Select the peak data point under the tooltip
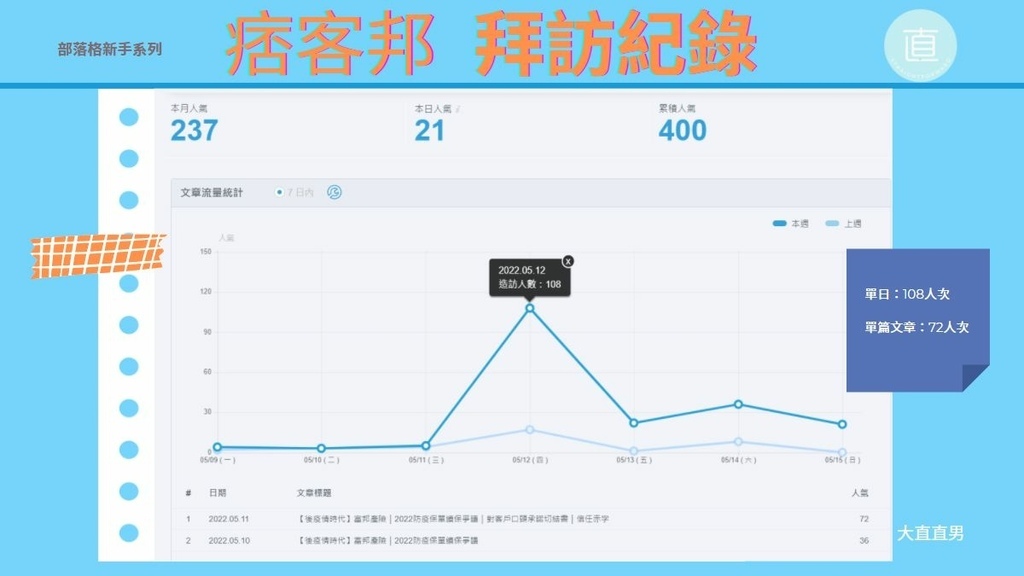The height and width of the screenshot is (576, 1024). (x=530, y=308)
